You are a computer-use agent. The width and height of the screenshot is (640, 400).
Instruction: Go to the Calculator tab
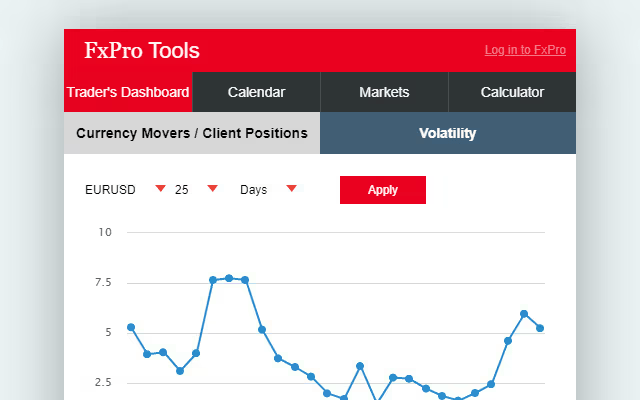point(512,92)
